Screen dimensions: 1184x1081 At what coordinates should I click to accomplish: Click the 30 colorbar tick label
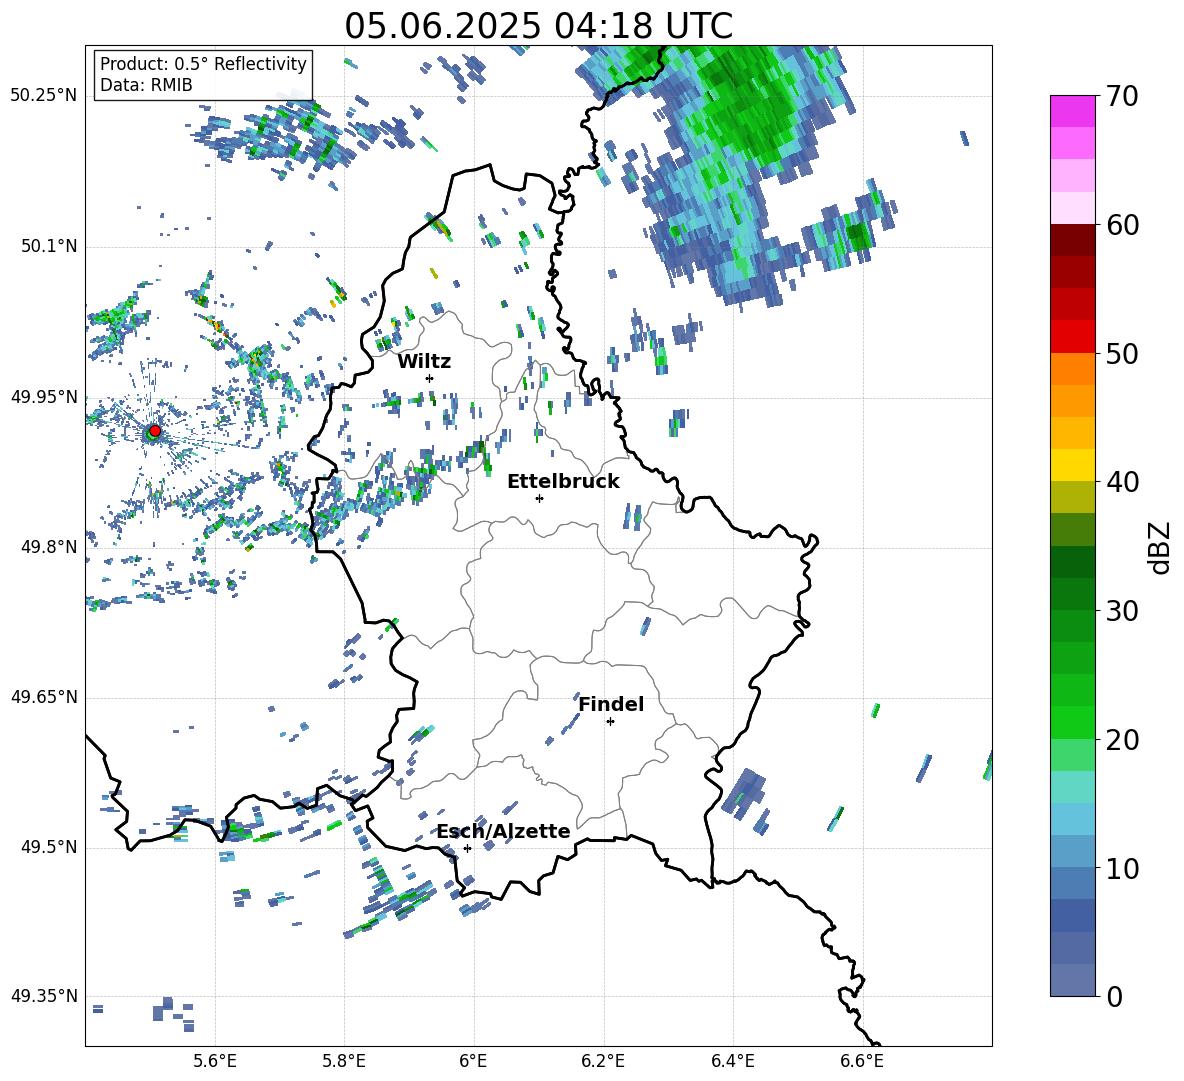(1122, 611)
